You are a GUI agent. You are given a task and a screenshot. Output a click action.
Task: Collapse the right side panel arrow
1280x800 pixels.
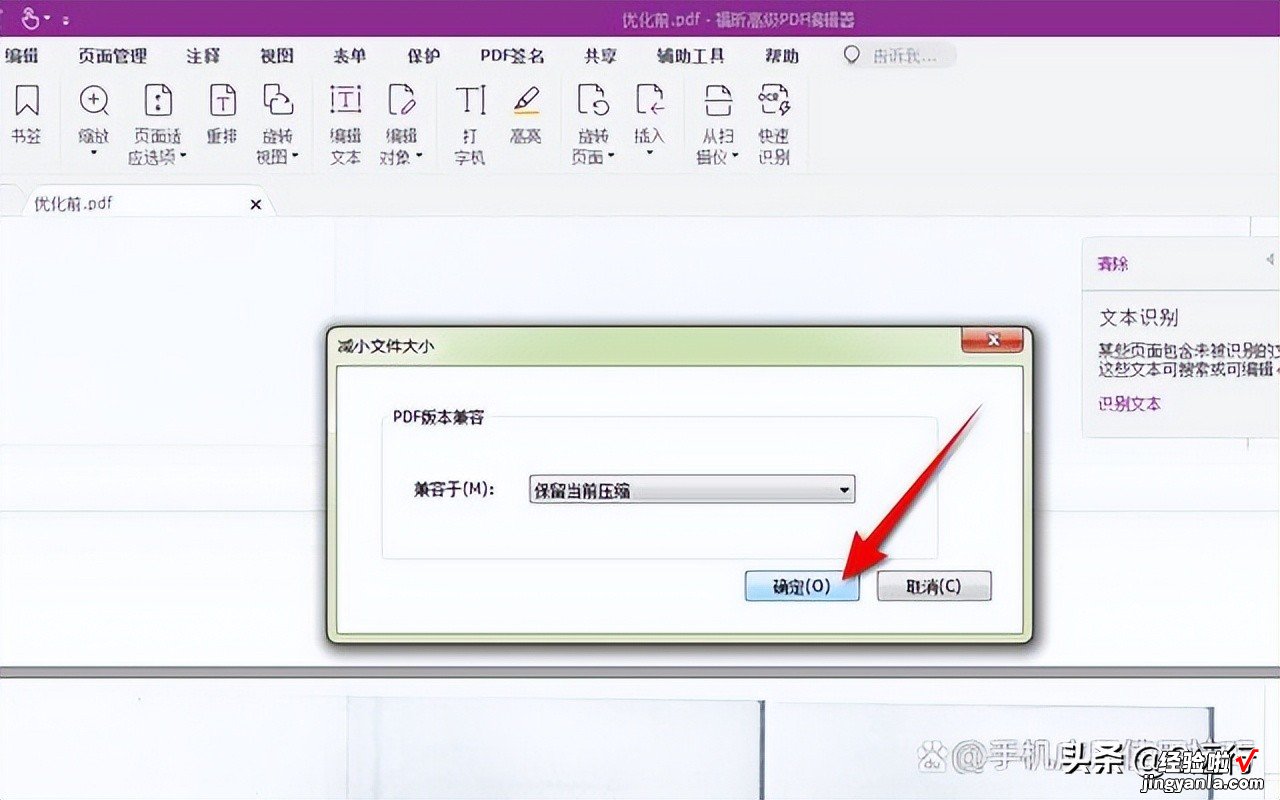tap(1270, 260)
